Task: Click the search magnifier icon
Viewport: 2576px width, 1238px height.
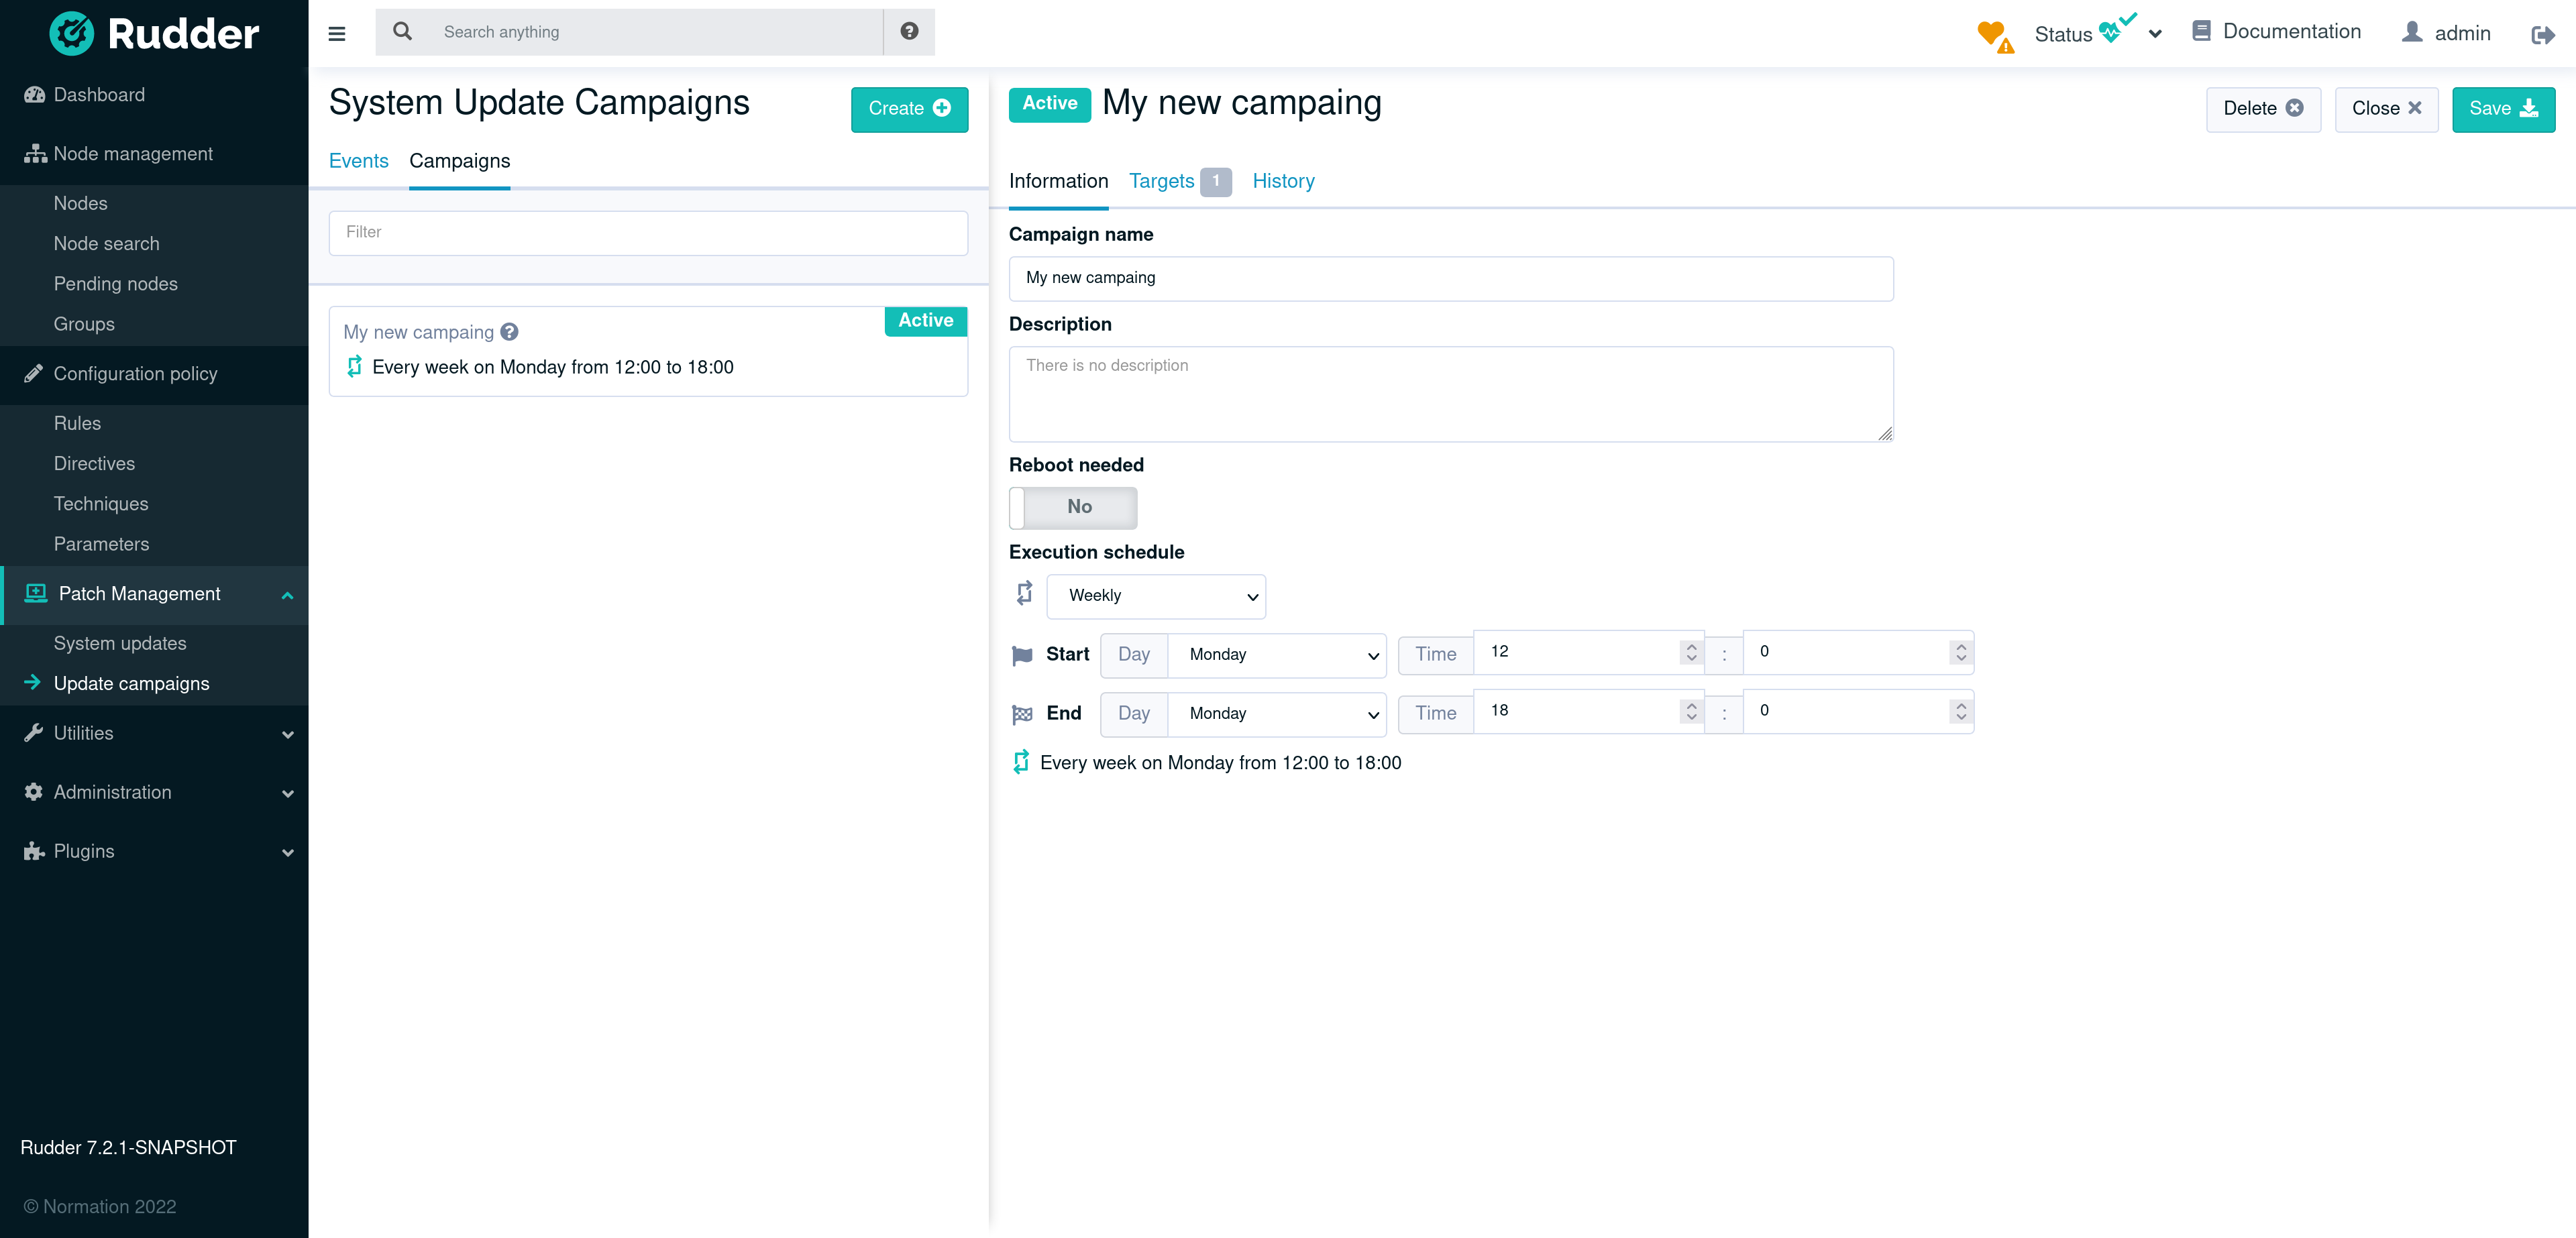Action: [x=403, y=31]
